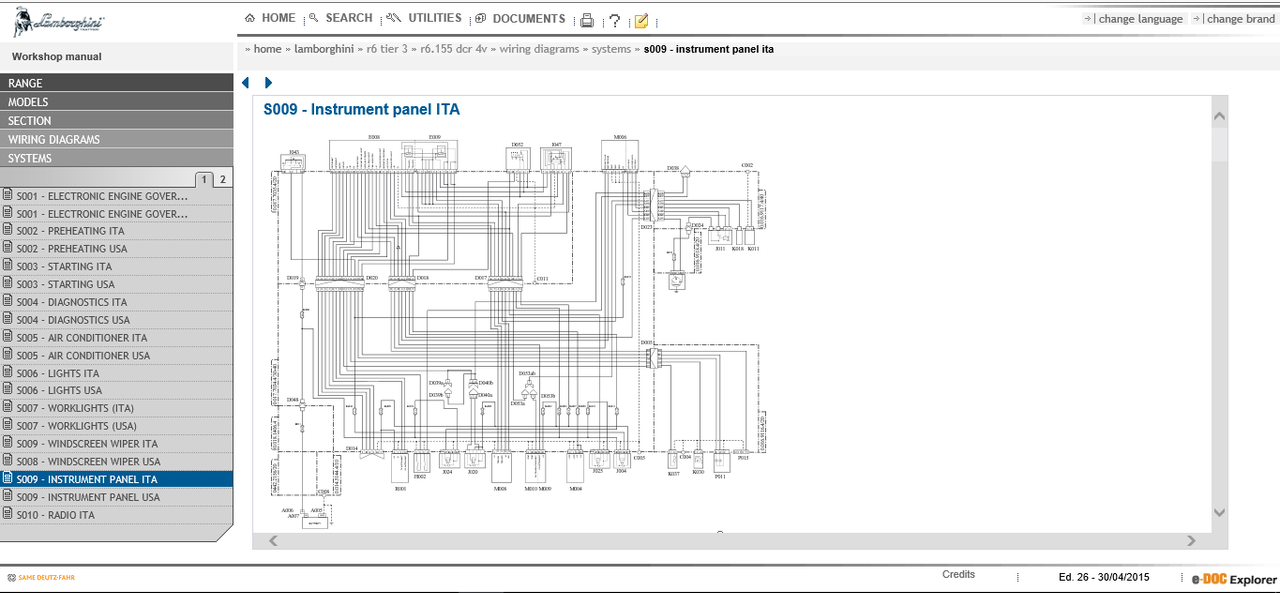Image resolution: width=1280 pixels, height=593 pixels.
Task: Click 'wiring diagrams' breadcrumb link
Action: [539, 49]
